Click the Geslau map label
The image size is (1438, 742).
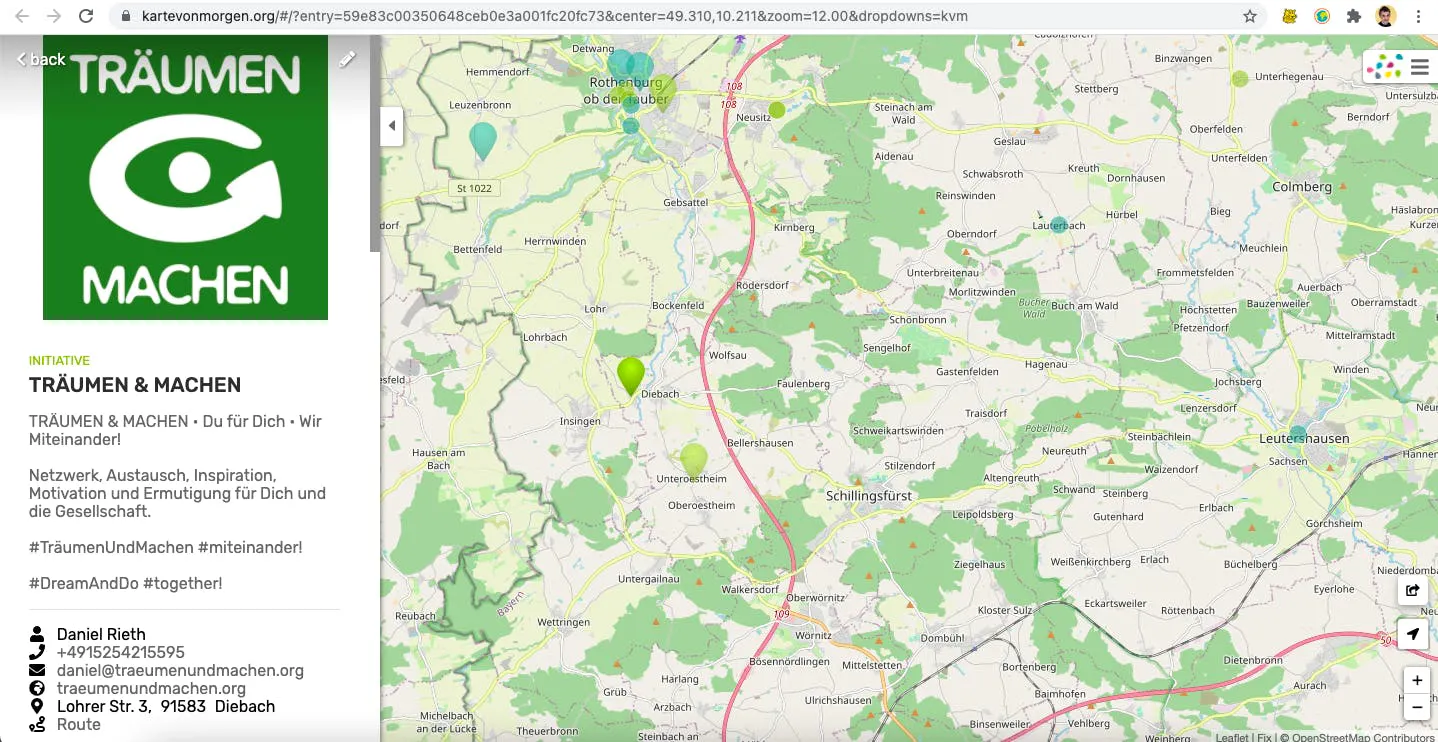click(1010, 142)
